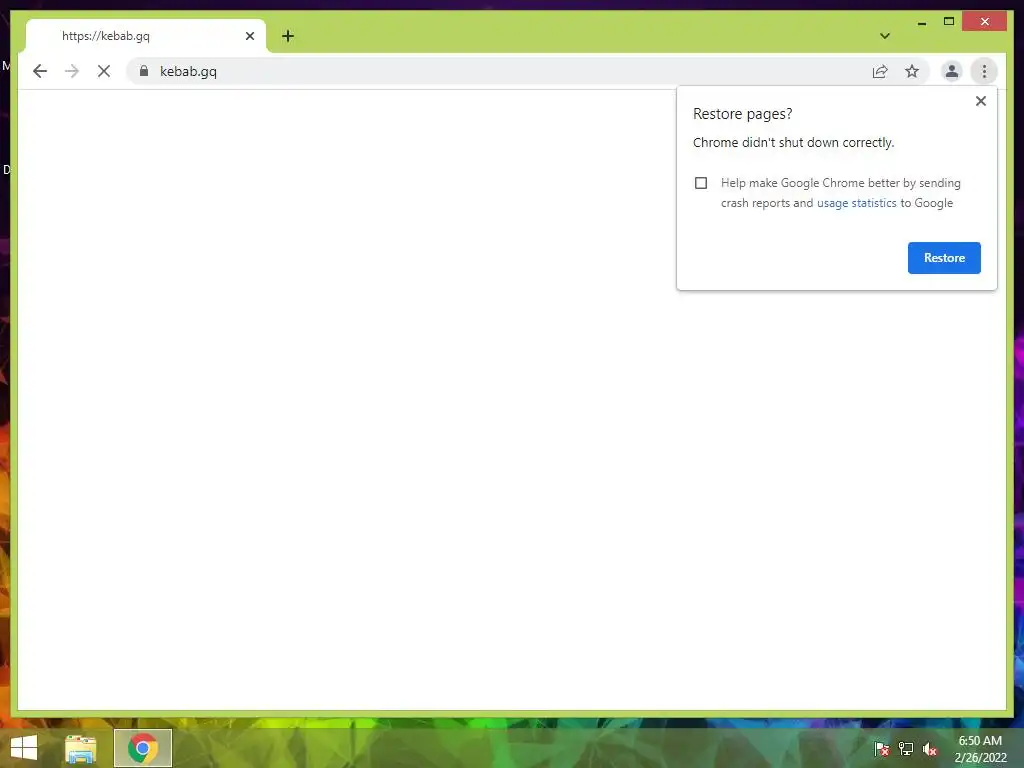This screenshot has width=1024, height=768.
Task: Open a new tab with the plus button
Action: (x=288, y=36)
